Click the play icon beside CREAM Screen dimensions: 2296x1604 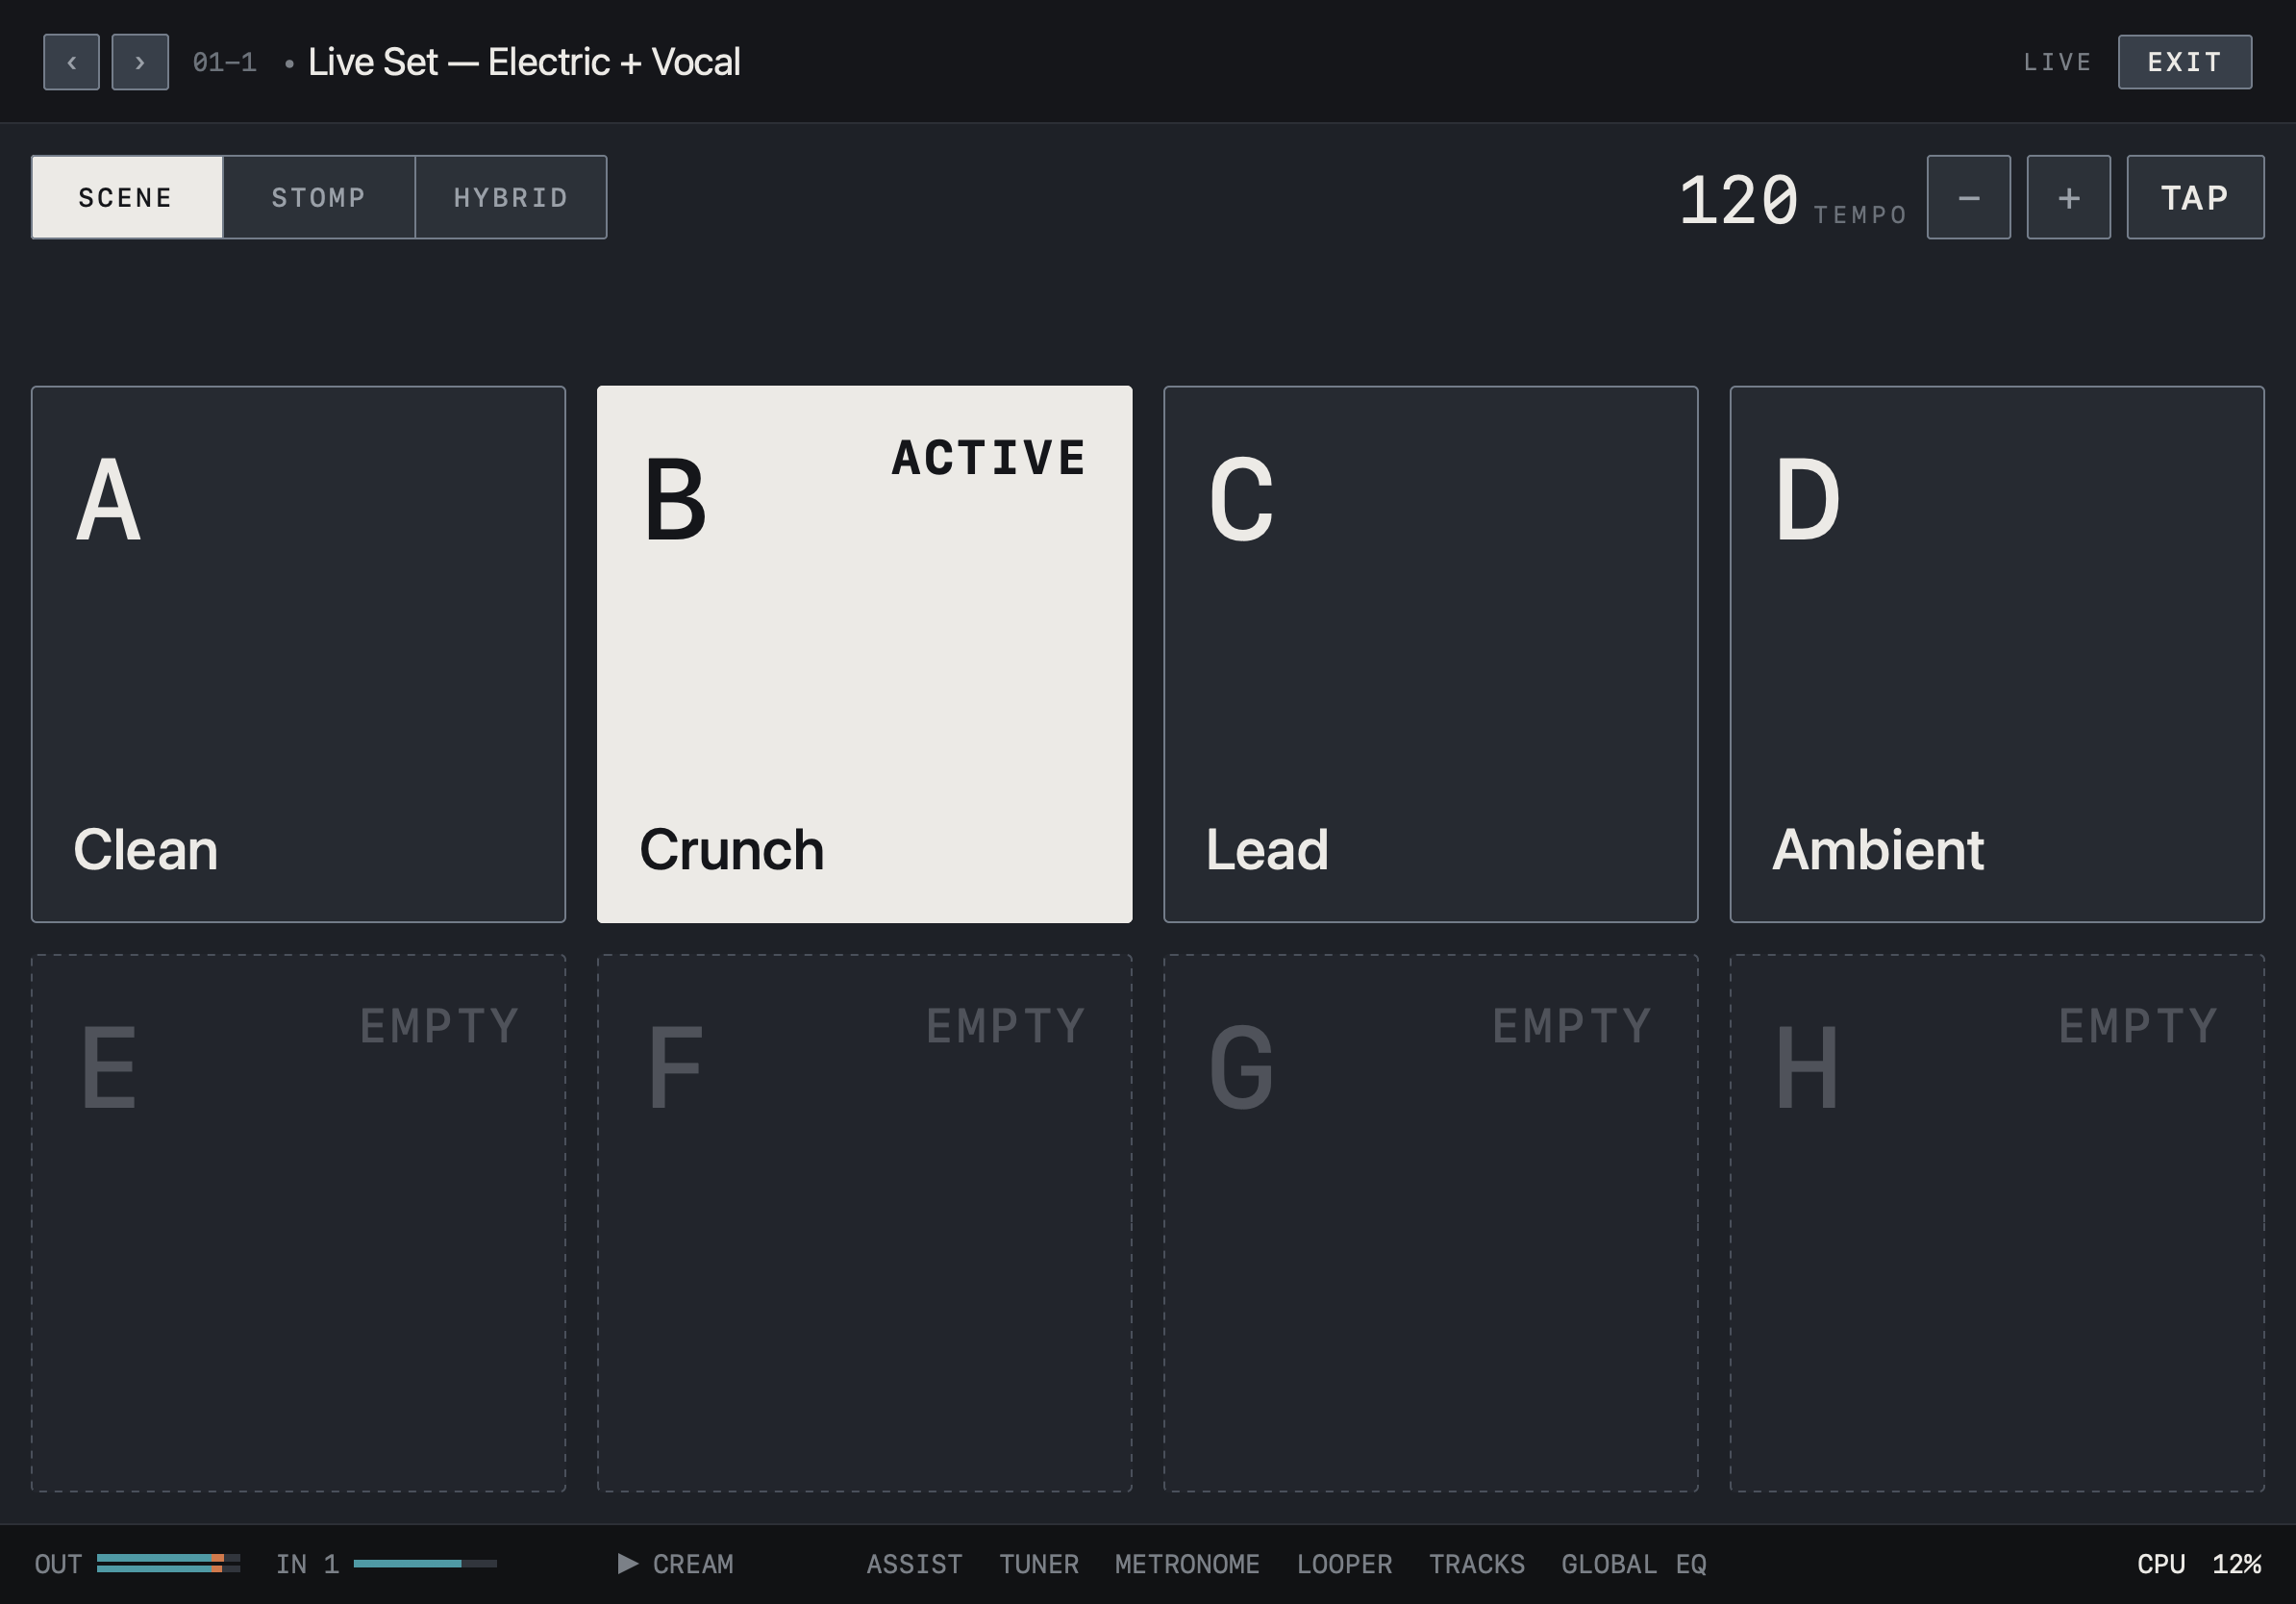(628, 1563)
